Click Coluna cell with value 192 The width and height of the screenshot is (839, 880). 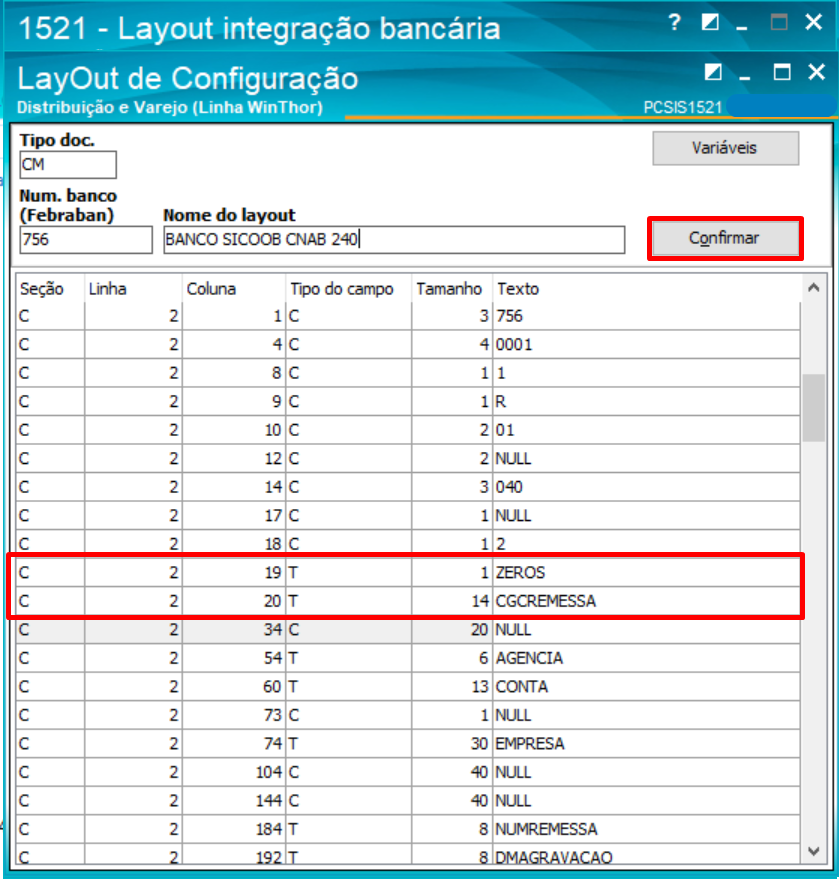tap(233, 857)
